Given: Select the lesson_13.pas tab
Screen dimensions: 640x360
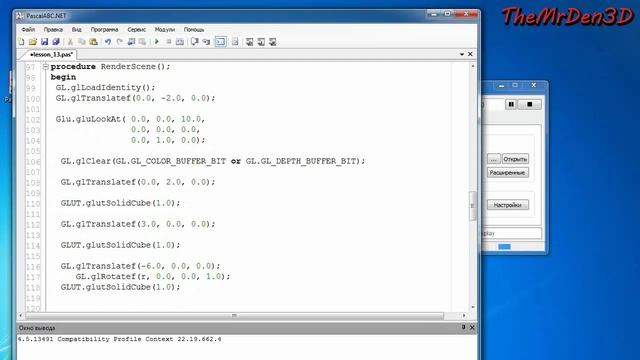Looking at the screenshot, I should coord(51,54).
